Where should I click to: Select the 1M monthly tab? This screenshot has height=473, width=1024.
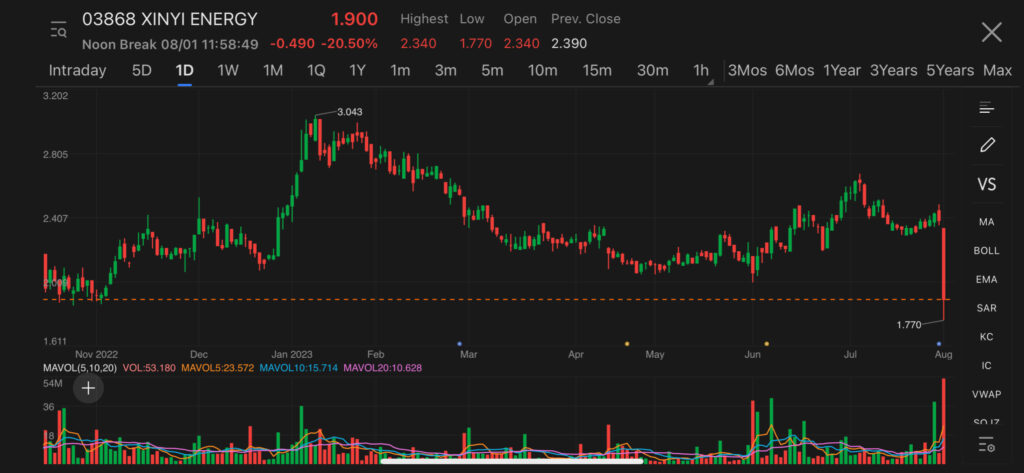(x=273, y=71)
